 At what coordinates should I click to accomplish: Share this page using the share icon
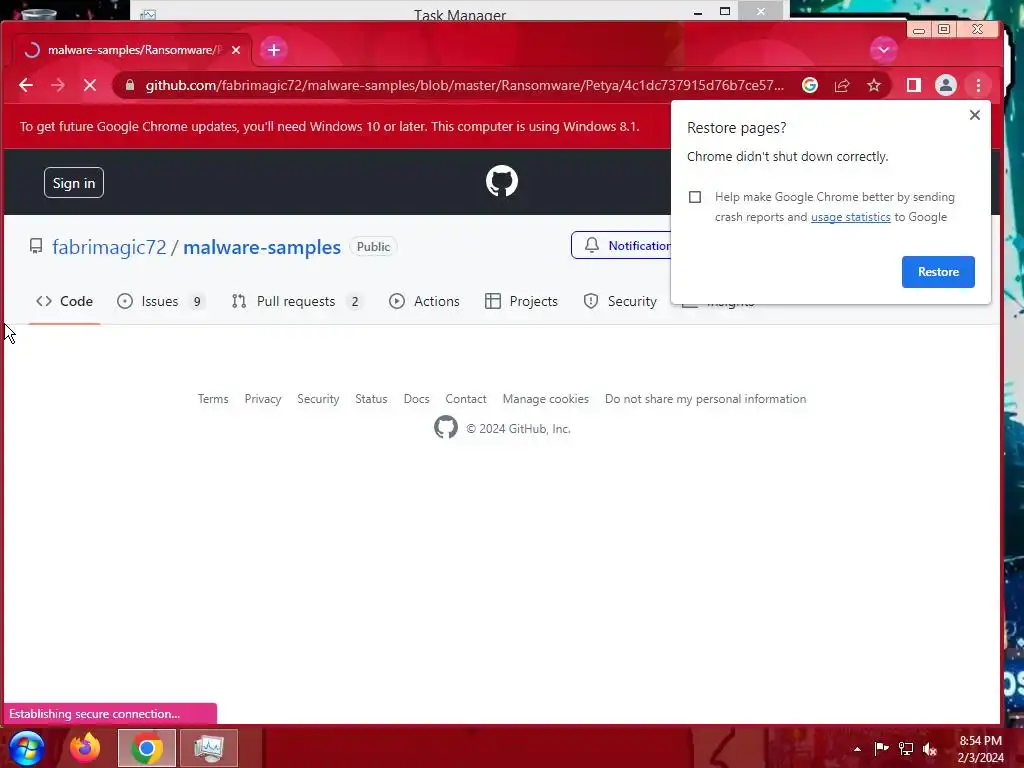[x=842, y=85]
